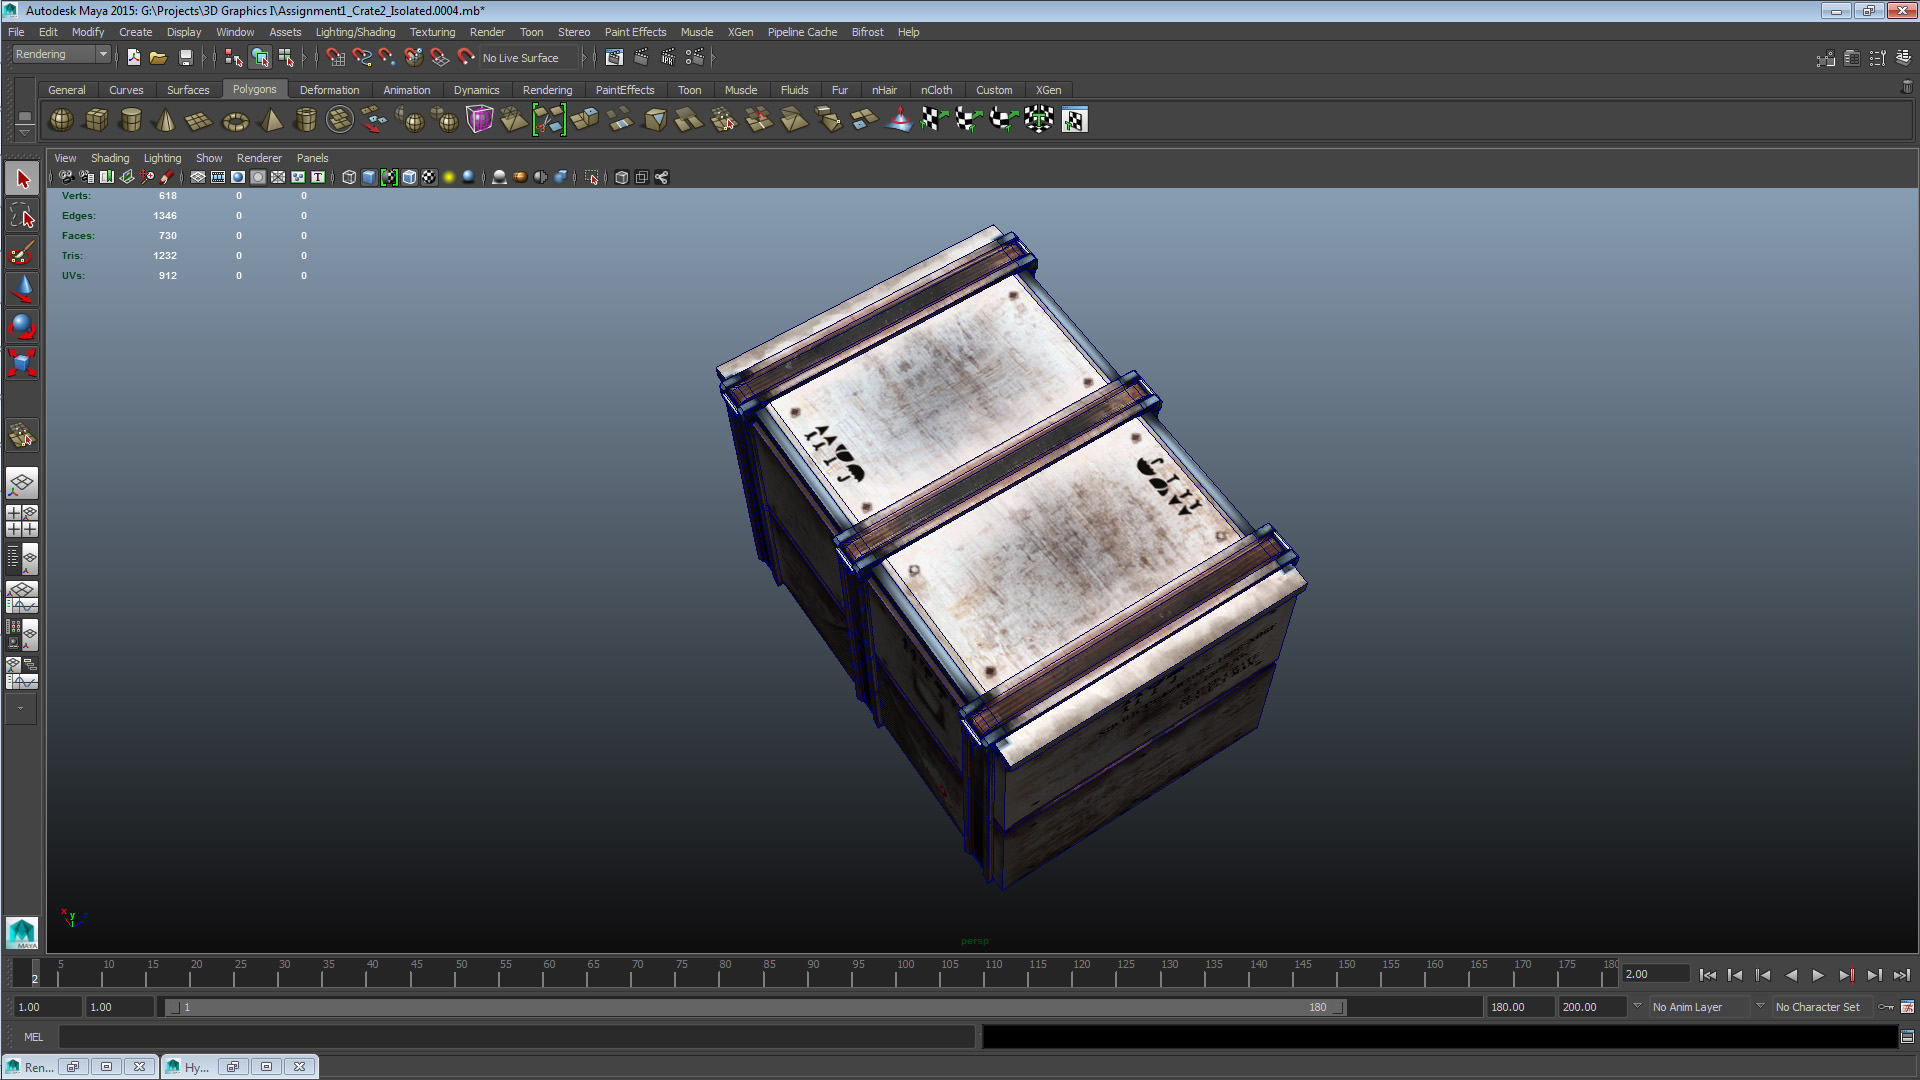Screen dimensions: 1920x1080
Task: Switch to the Deformation shelf tab
Action: tap(329, 90)
